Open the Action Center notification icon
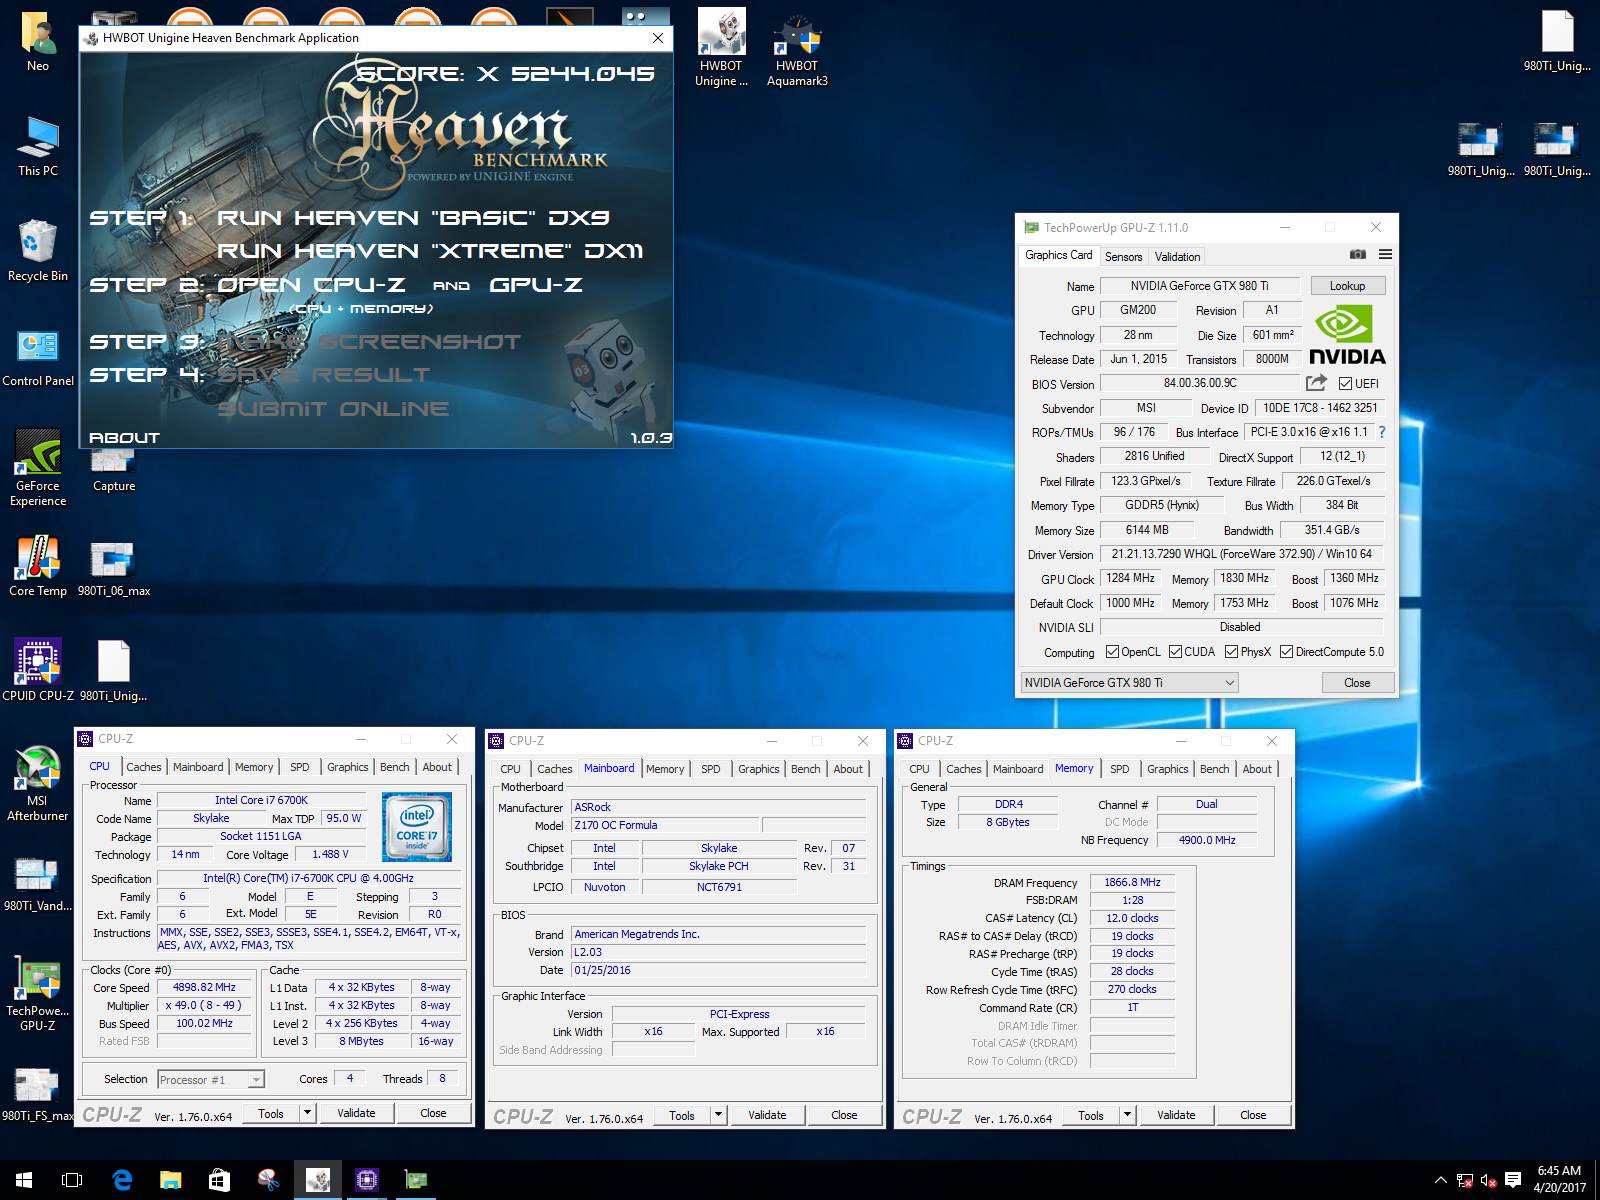This screenshot has width=1600, height=1200. point(1513,1180)
